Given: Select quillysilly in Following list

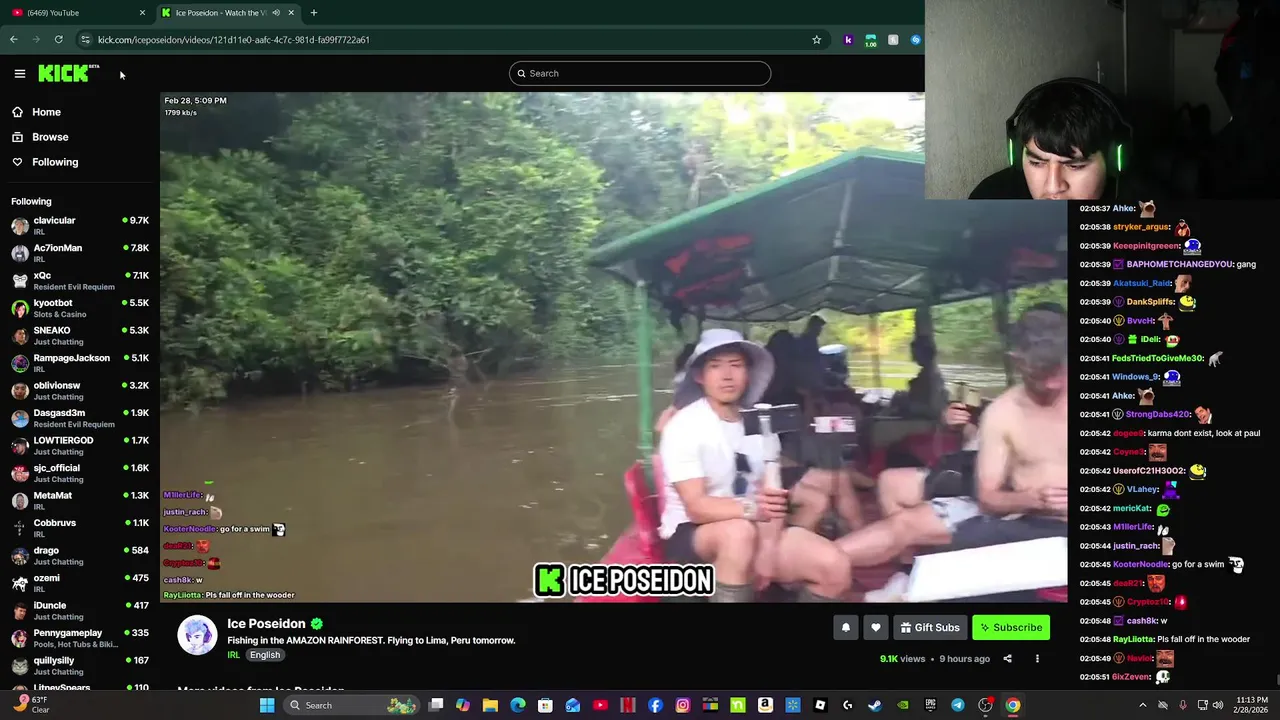Looking at the screenshot, I should (80, 665).
